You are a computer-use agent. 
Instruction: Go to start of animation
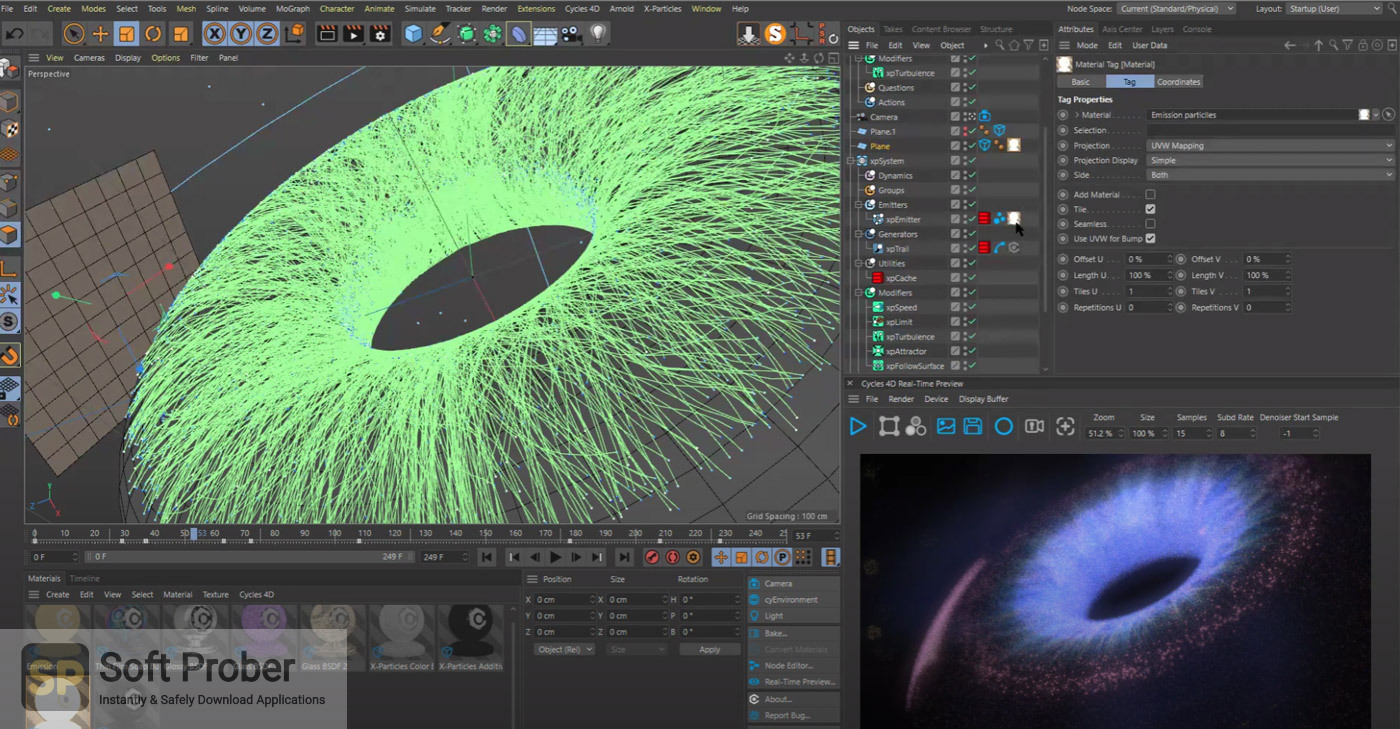486,557
